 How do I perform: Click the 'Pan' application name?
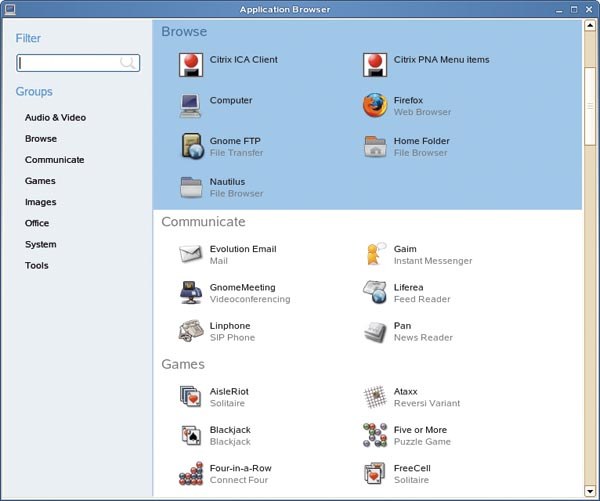coord(403,326)
